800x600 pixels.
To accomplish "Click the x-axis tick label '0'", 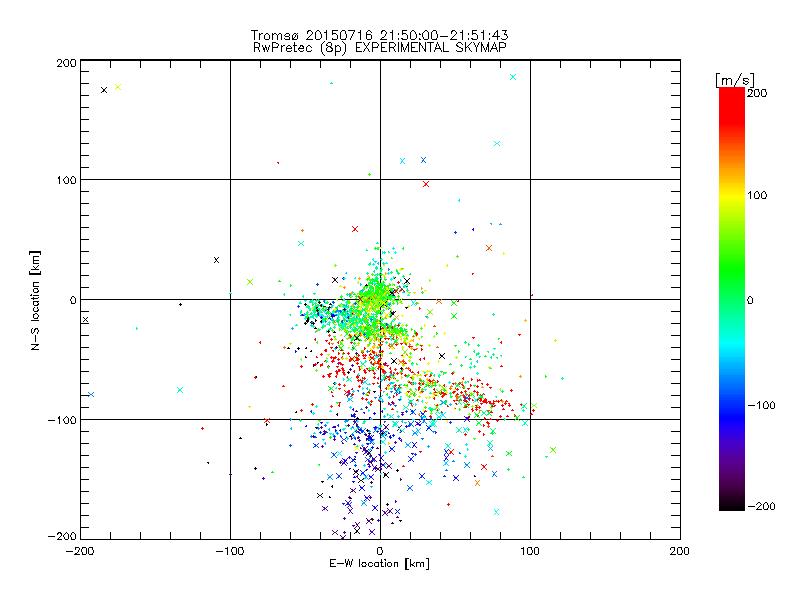I will [x=380, y=551].
